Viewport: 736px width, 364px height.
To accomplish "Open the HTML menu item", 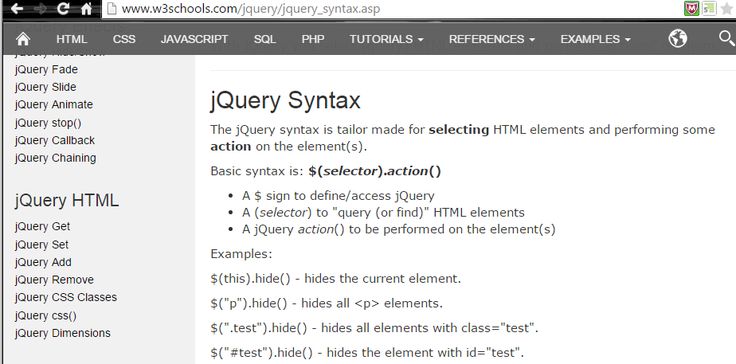I will click(71, 39).
